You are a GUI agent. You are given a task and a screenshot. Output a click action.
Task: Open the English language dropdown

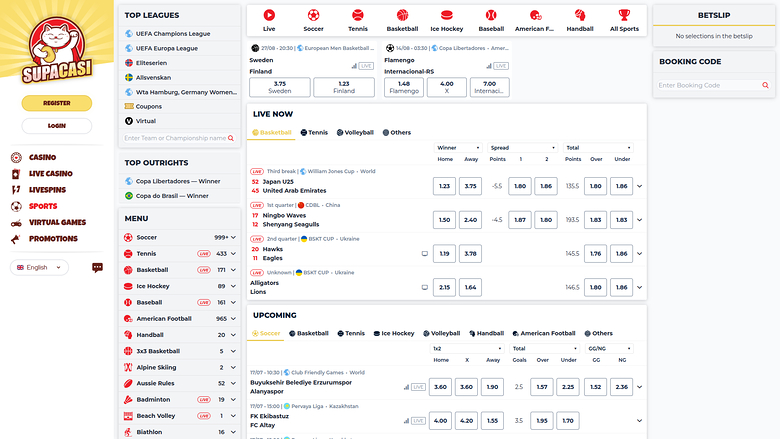[39, 267]
